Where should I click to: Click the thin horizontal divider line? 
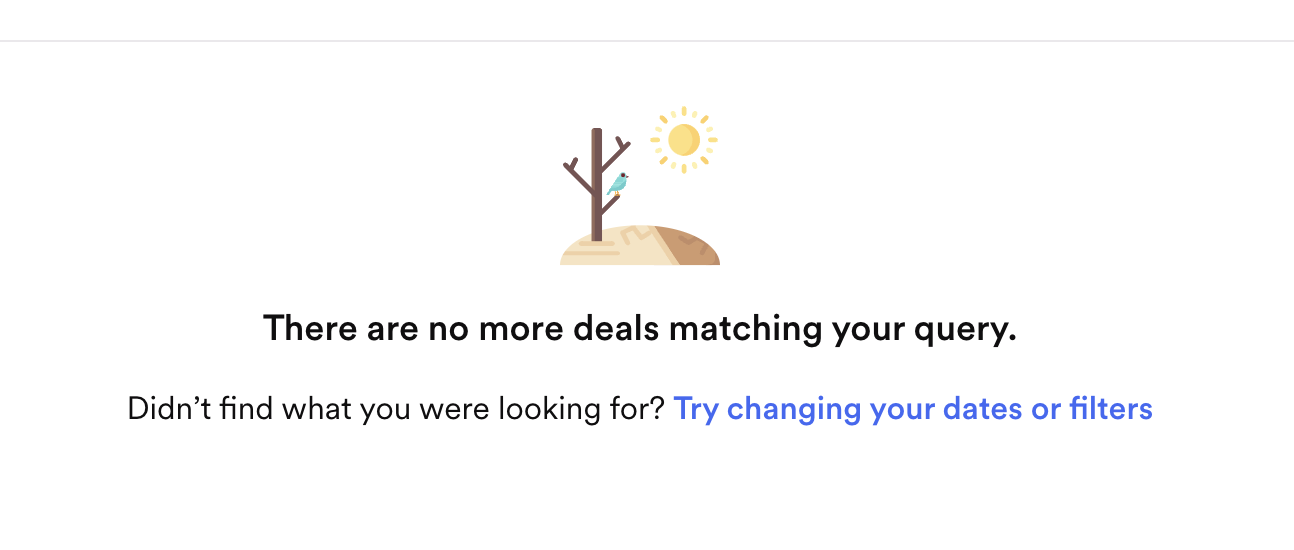[647, 41]
